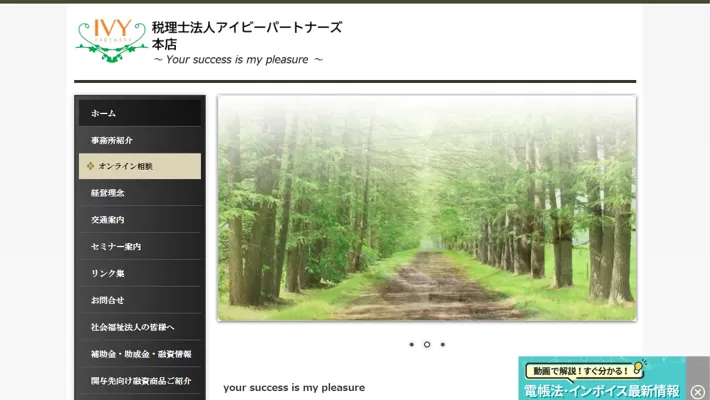The image size is (710, 400).
Task: Open 交通案内 in the sidebar
Action: coord(140,220)
